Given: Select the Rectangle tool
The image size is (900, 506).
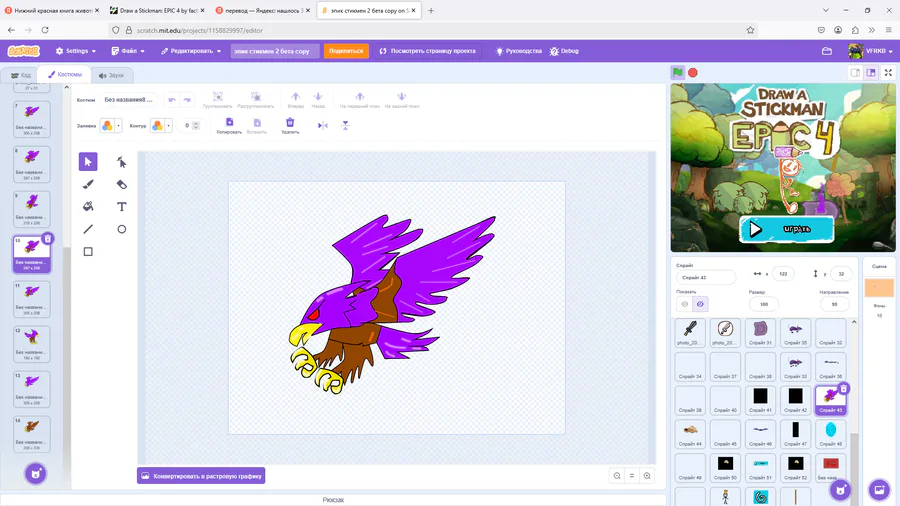Looking at the screenshot, I should point(88,251).
